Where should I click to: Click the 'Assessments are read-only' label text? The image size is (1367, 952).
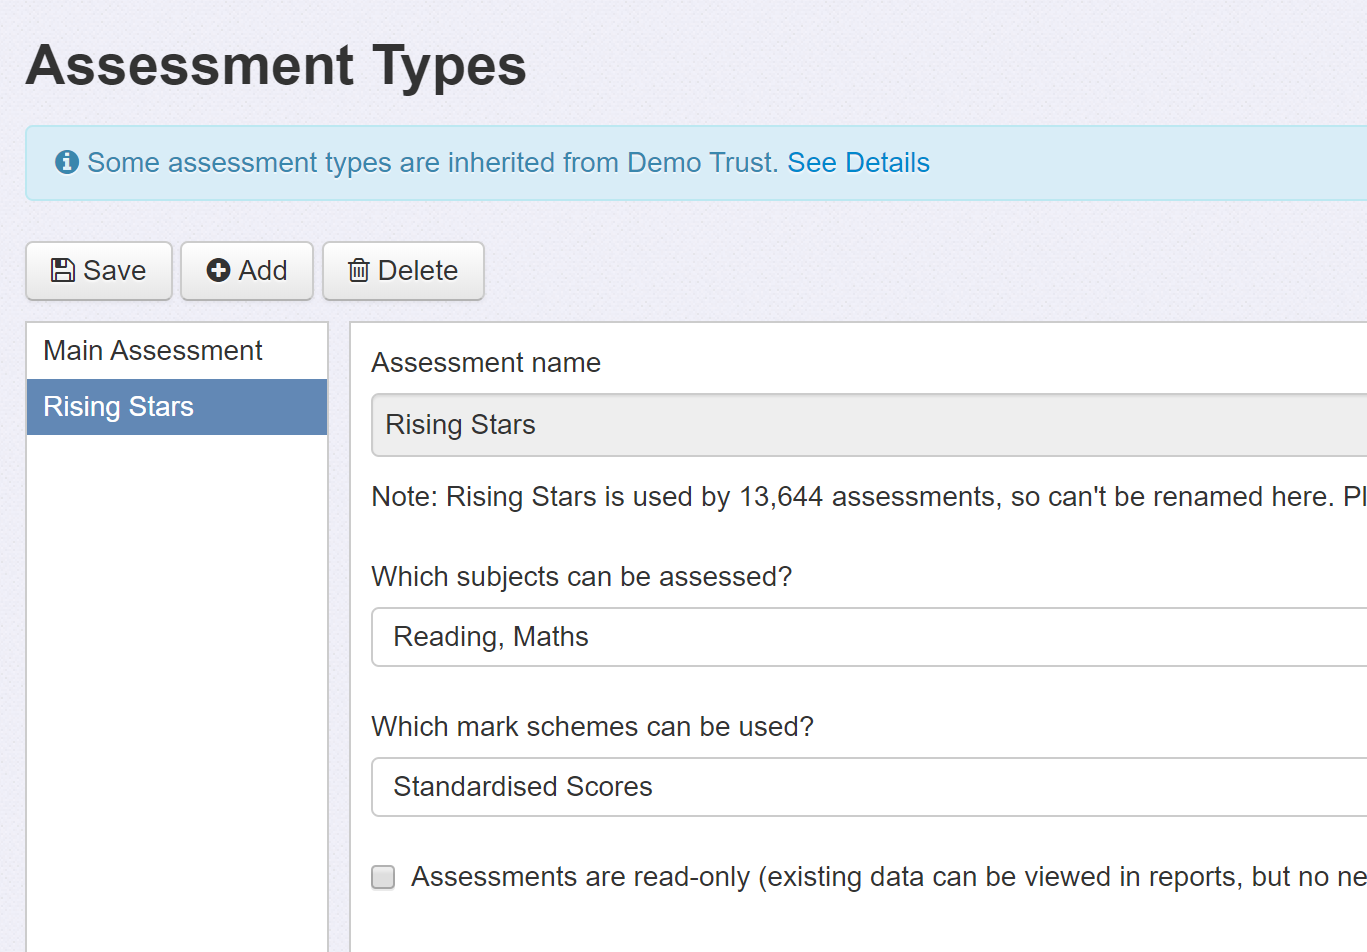(x=889, y=877)
